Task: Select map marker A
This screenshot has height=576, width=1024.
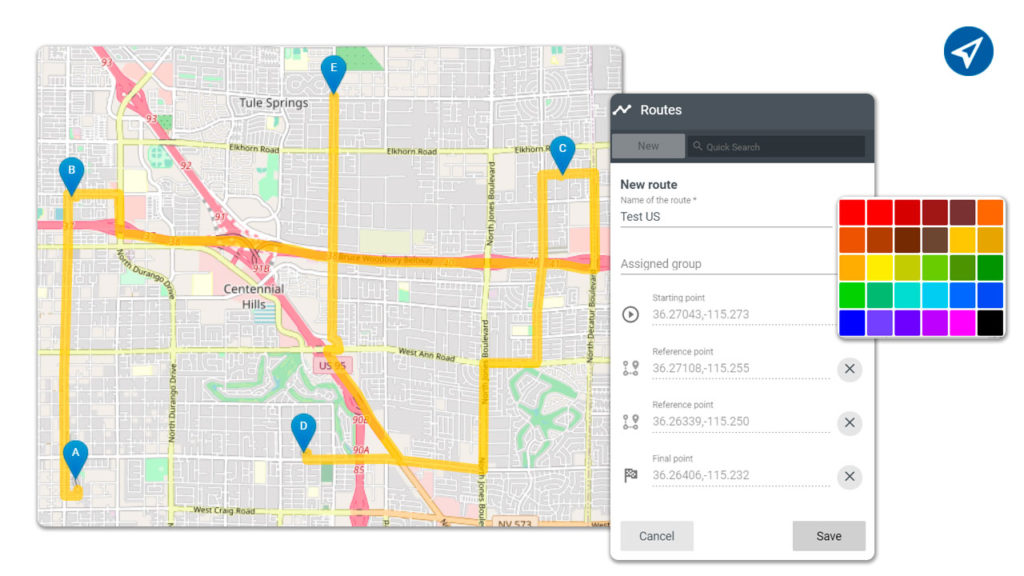Action: (76, 458)
